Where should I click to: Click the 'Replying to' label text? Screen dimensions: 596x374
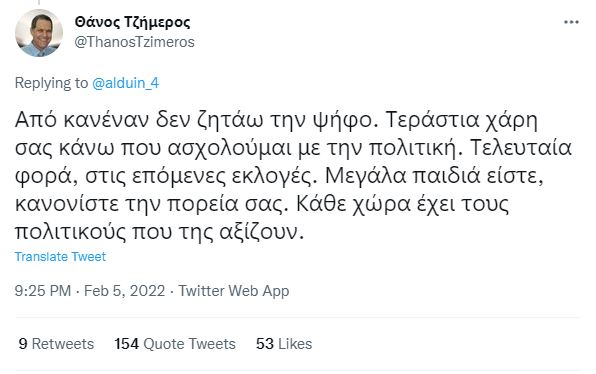[x=51, y=82]
